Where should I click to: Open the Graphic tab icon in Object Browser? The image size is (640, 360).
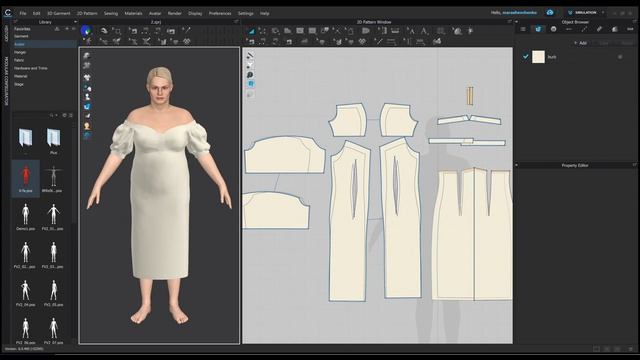pyautogui.click(x=615, y=29)
